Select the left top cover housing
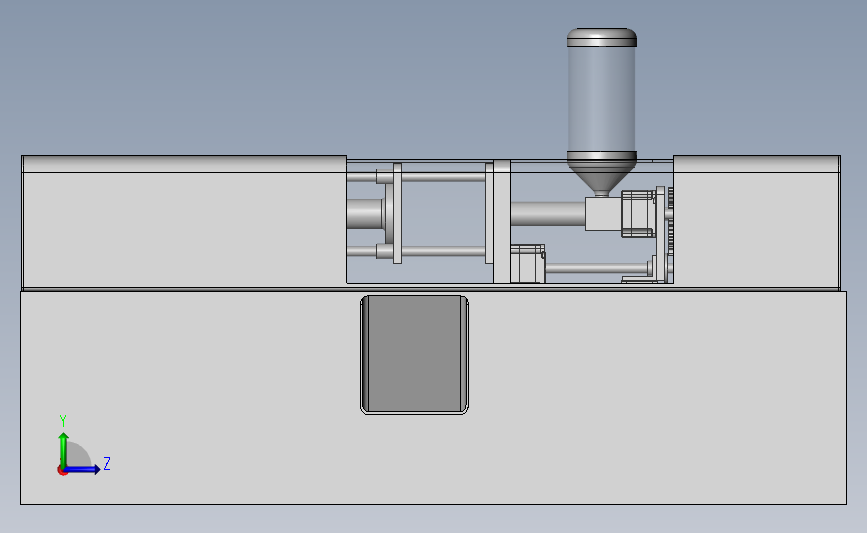 (x=184, y=222)
